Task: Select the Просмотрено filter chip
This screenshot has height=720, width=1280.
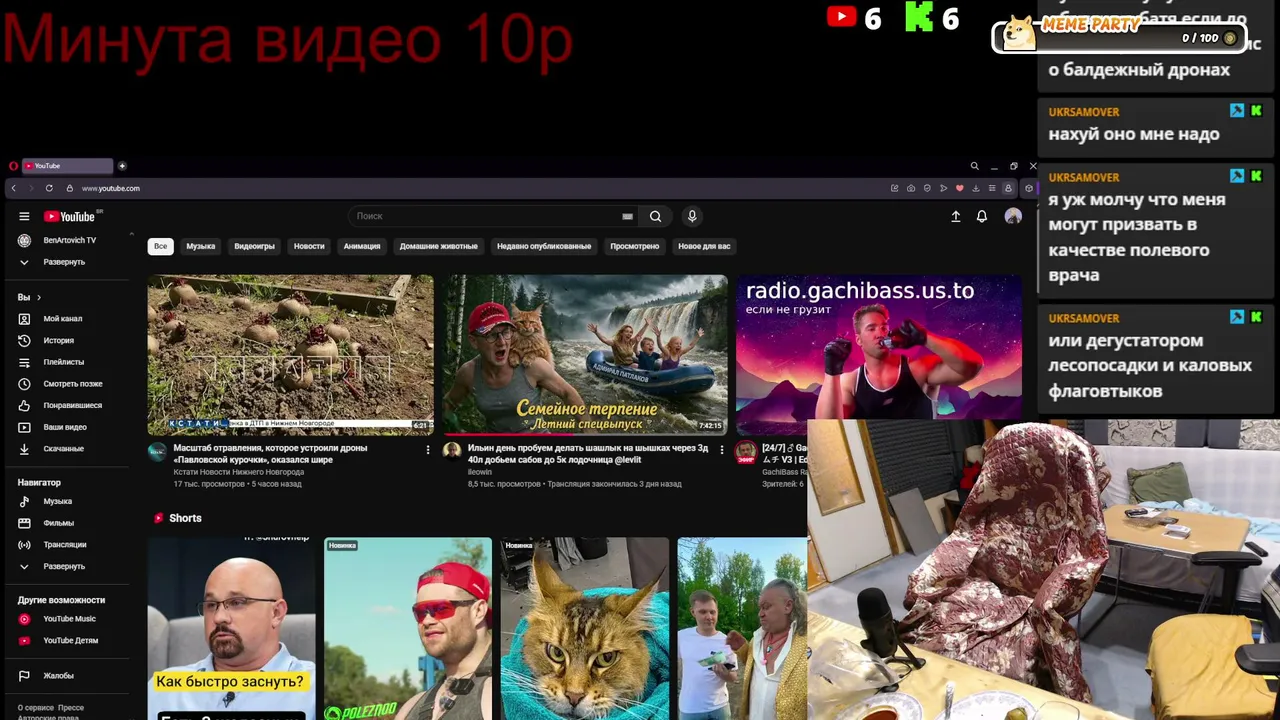Action: tap(635, 246)
